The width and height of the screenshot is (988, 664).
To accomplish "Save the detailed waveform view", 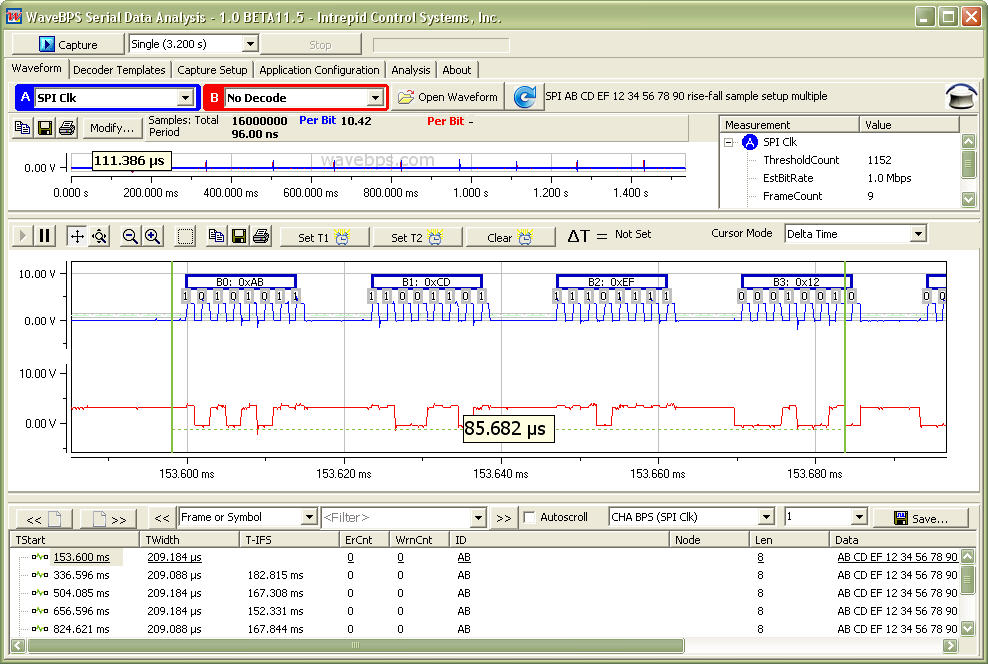I will [x=239, y=236].
